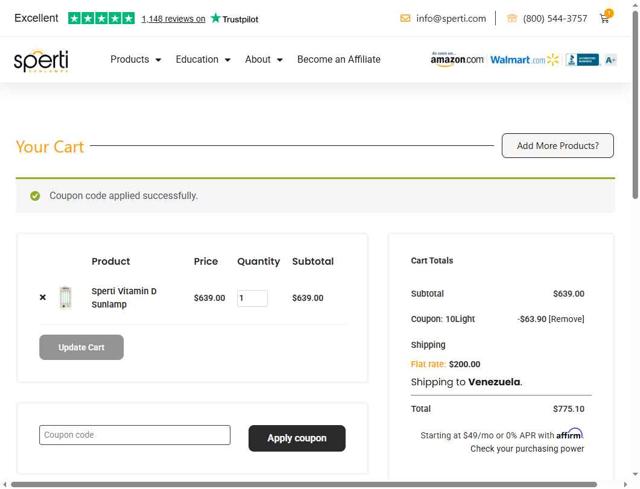Click the Add More Products? button
This screenshot has height=489, width=640.
pyautogui.click(x=558, y=145)
